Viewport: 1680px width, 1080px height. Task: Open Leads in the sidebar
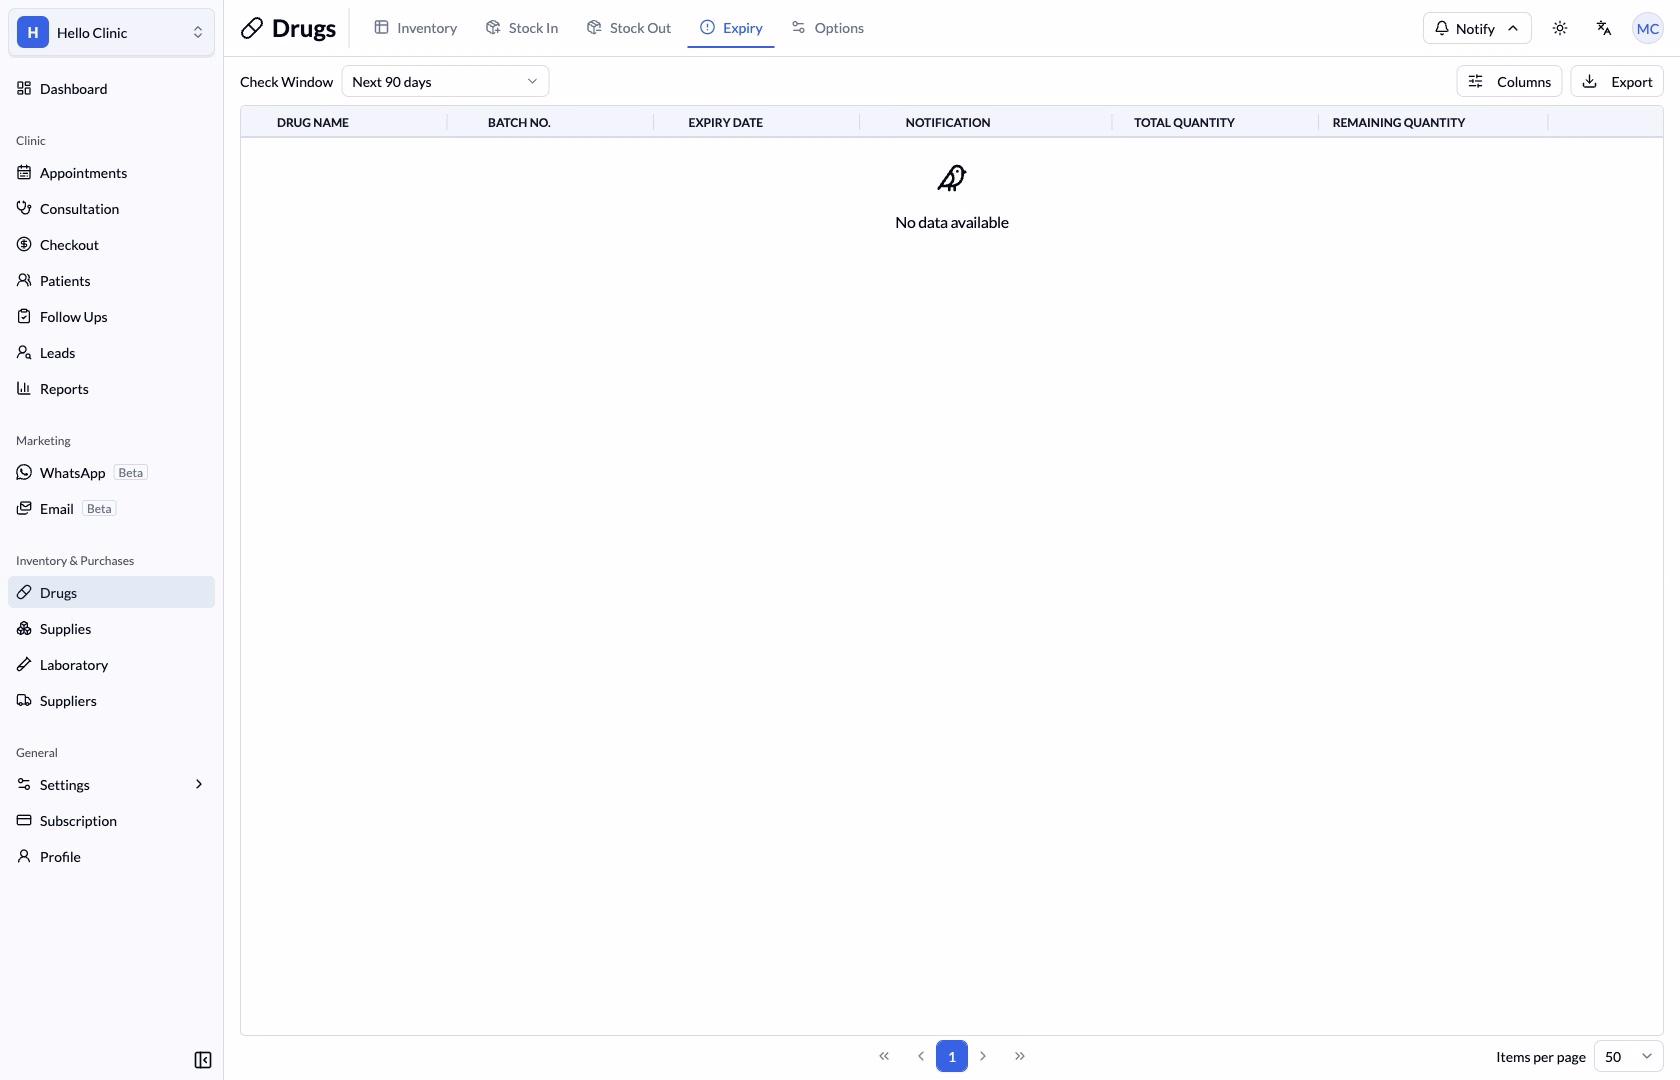click(111, 353)
